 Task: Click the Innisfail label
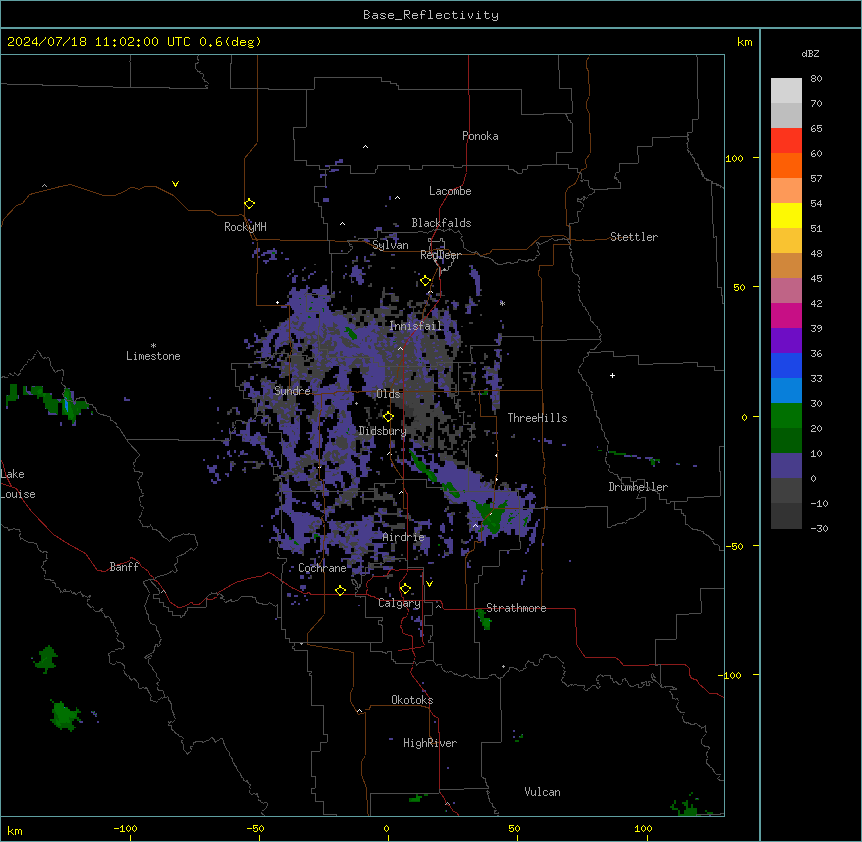[x=416, y=326]
